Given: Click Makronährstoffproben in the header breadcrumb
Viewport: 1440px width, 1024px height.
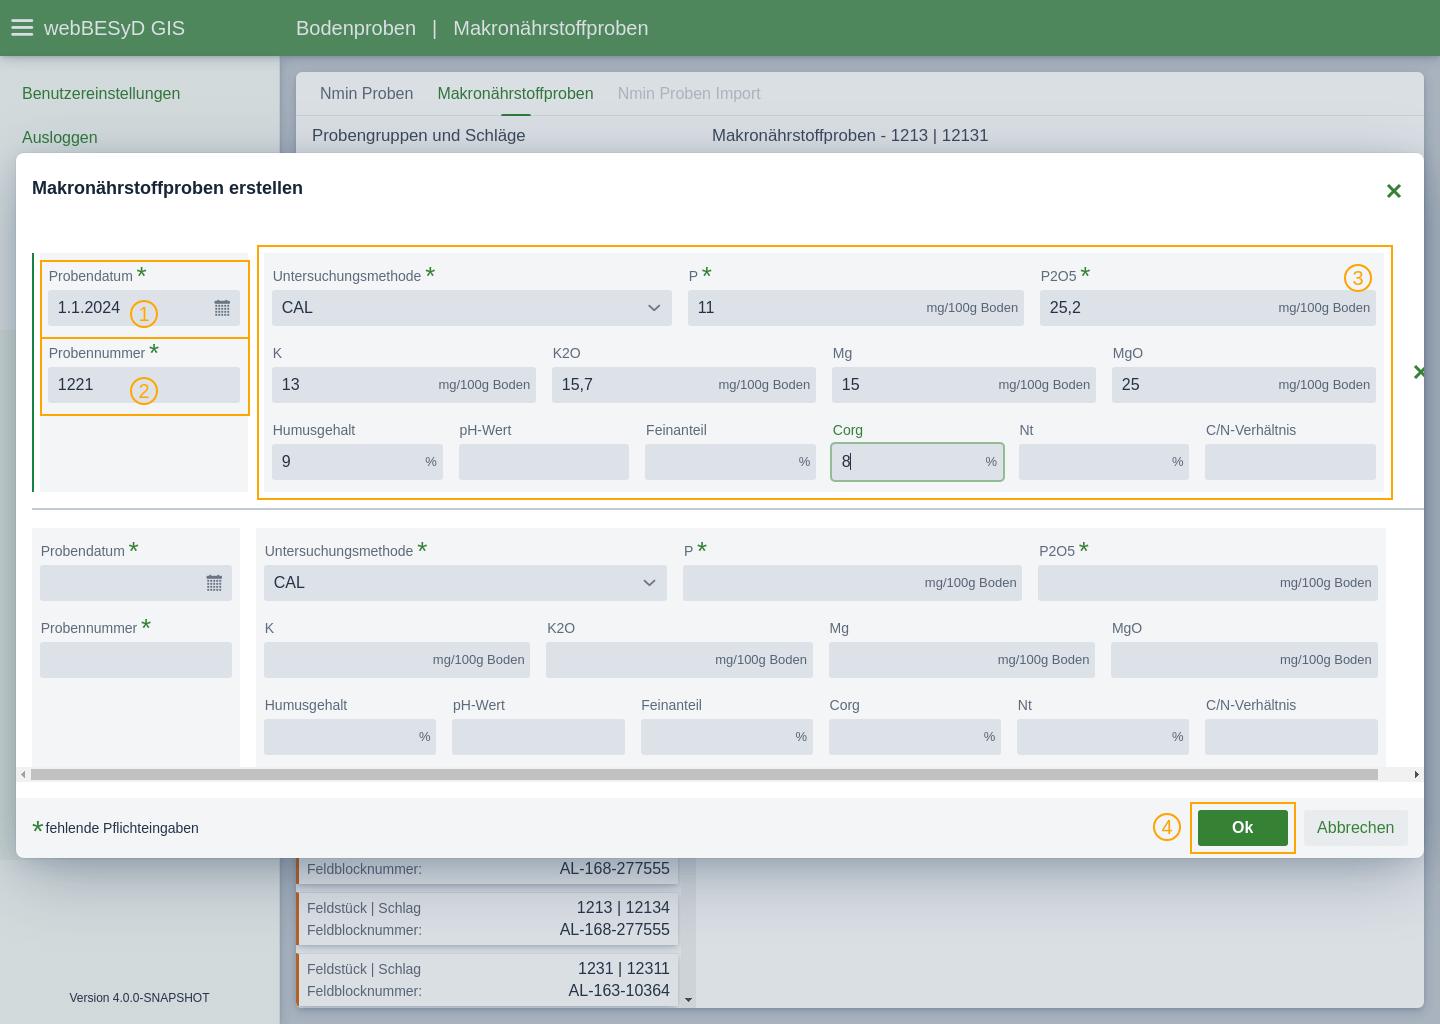Looking at the screenshot, I should point(551,28).
